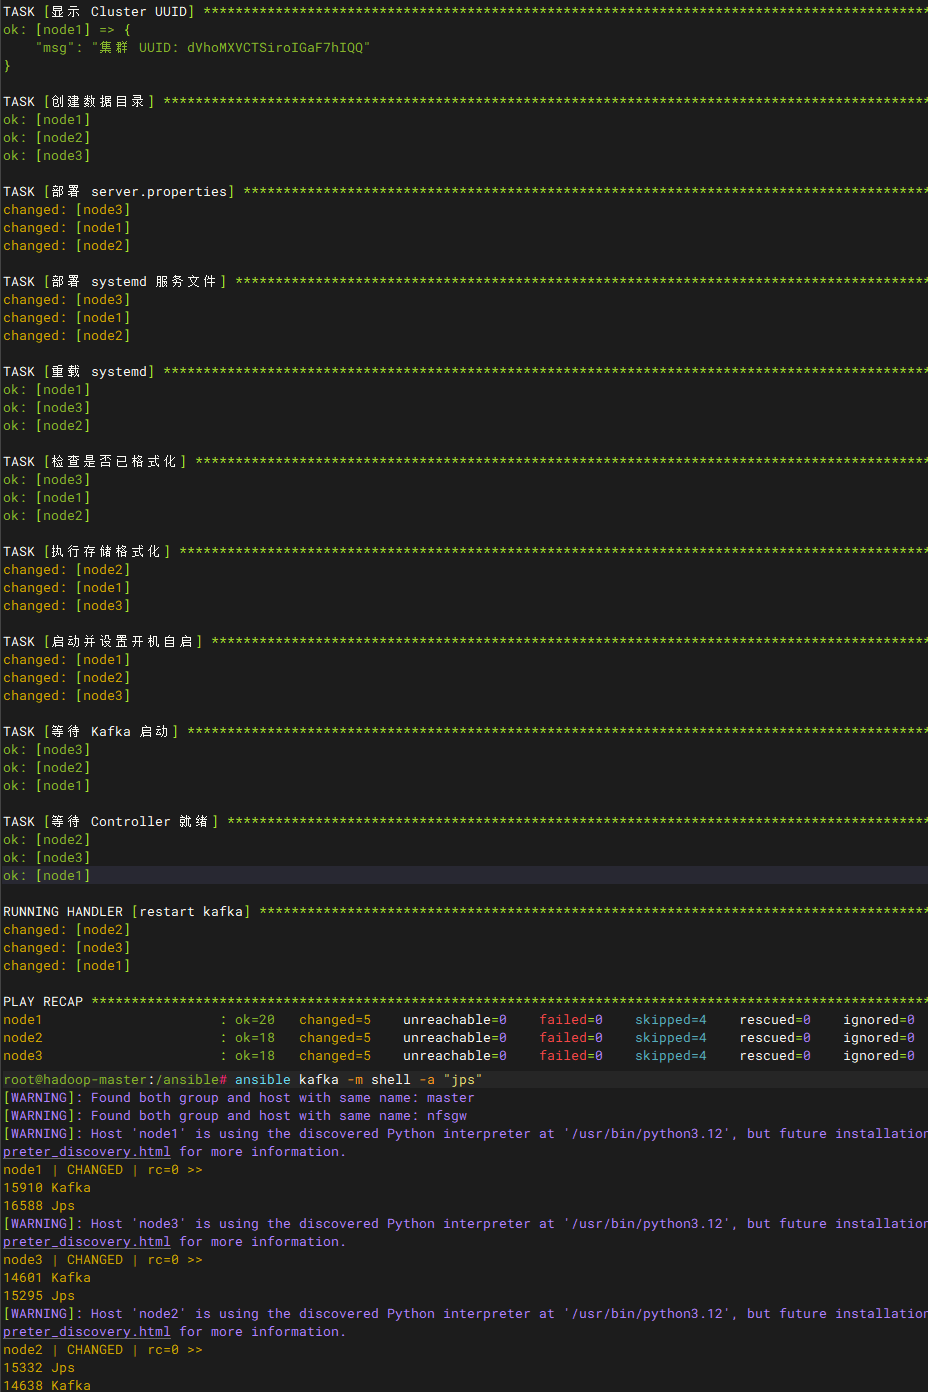Click 'ok: [node3]' under 重载 systemd task

click(46, 408)
